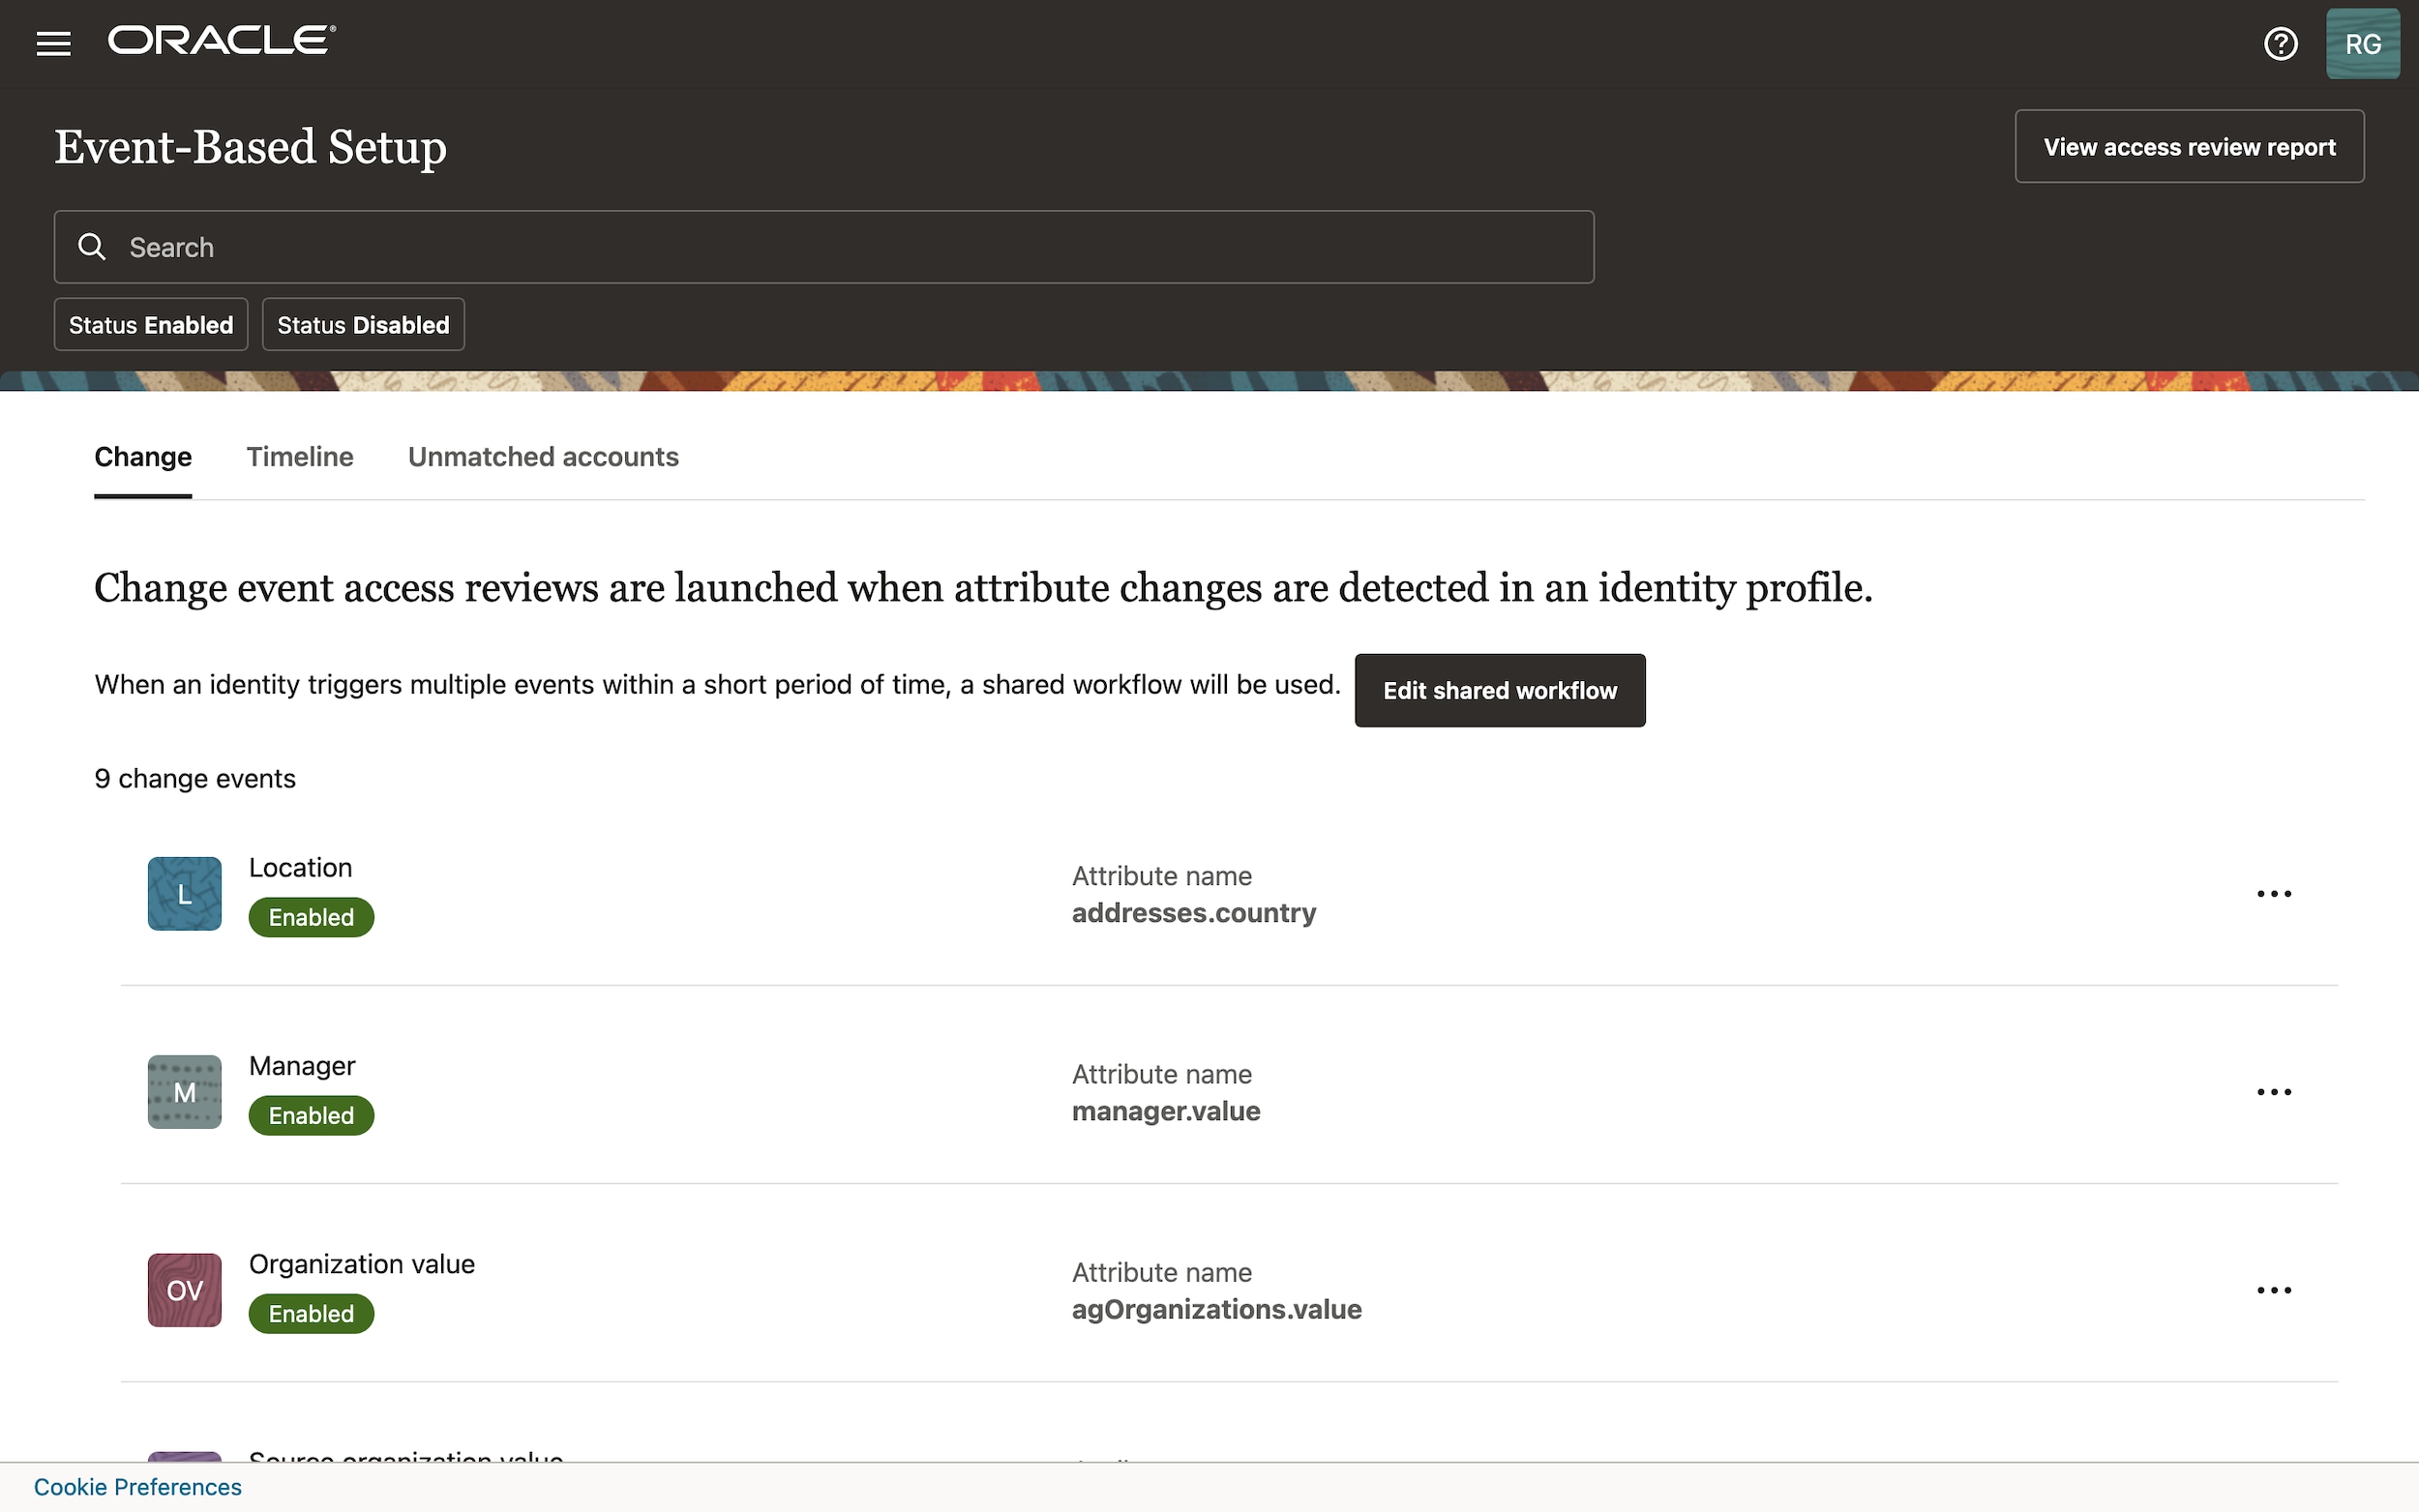Open the Manager row actions menu
This screenshot has height=1512, width=2419.
point(2275,1091)
